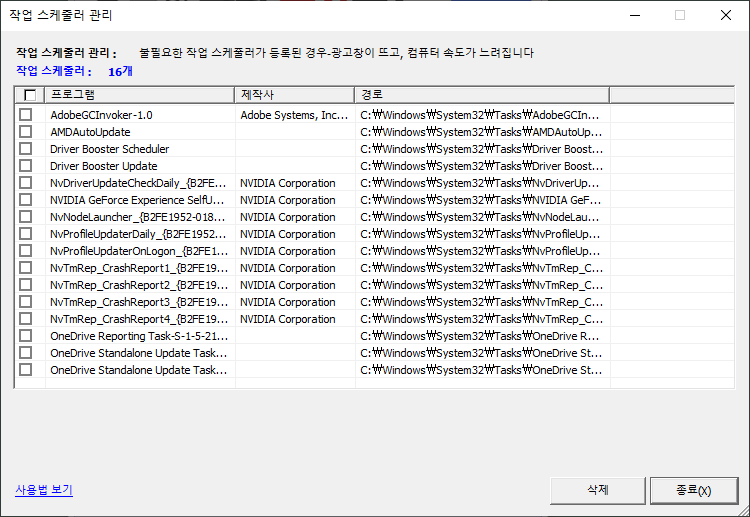This screenshot has width=750, height=517.
Task: Check the Driver Booster Update checkbox
Action: (26, 165)
